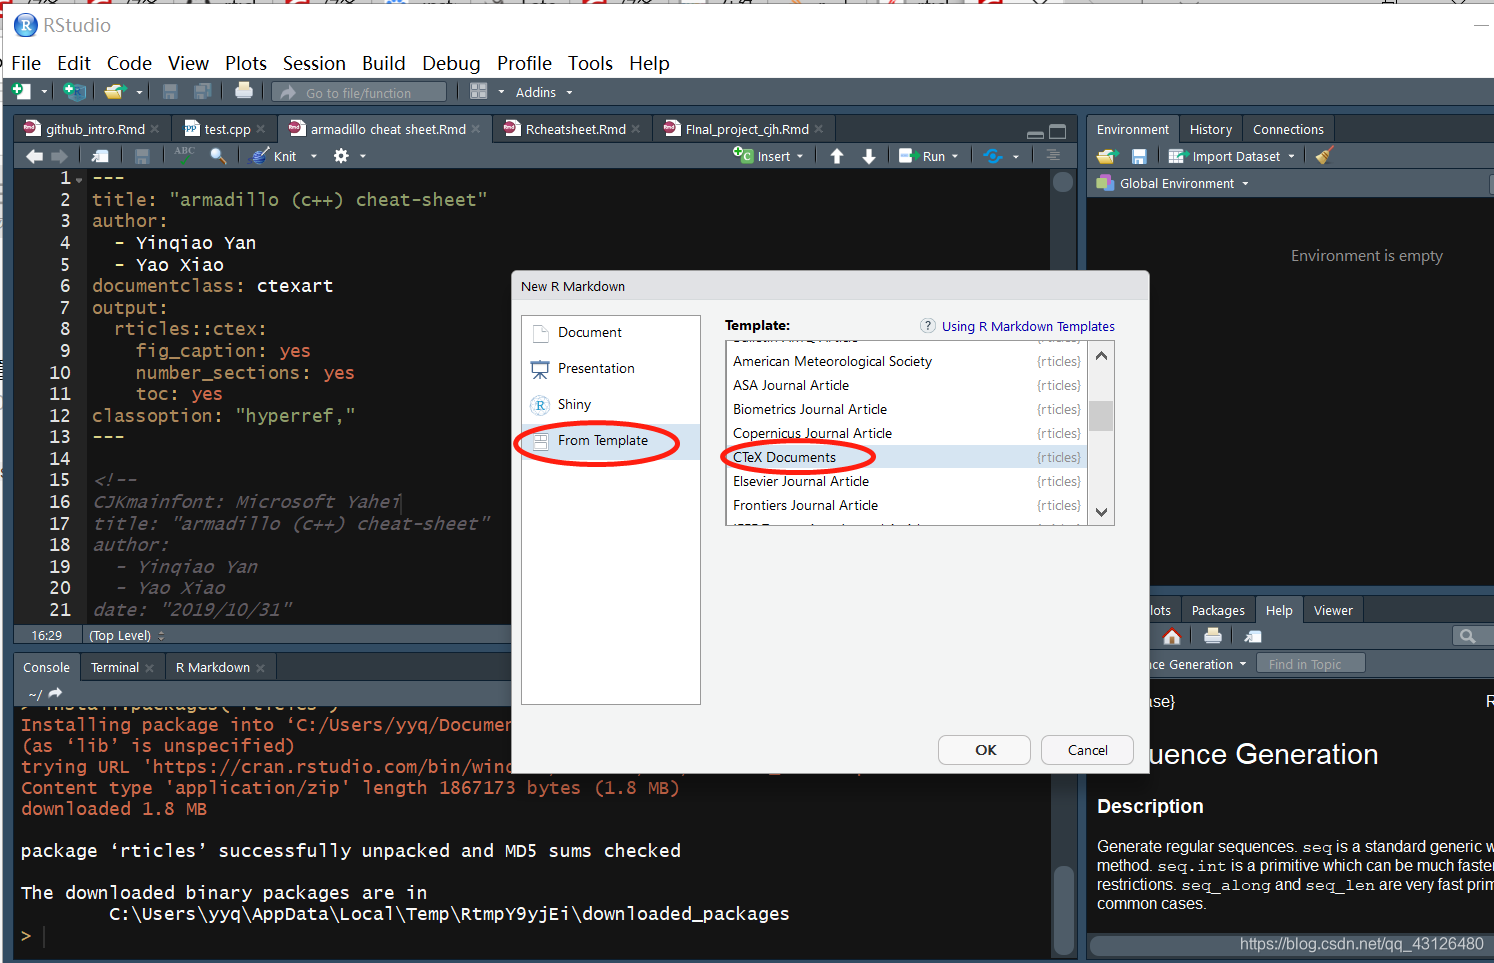The width and height of the screenshot is (1494, 963).
Task: Show document outline icon
Action: (x=1053, y=155)
